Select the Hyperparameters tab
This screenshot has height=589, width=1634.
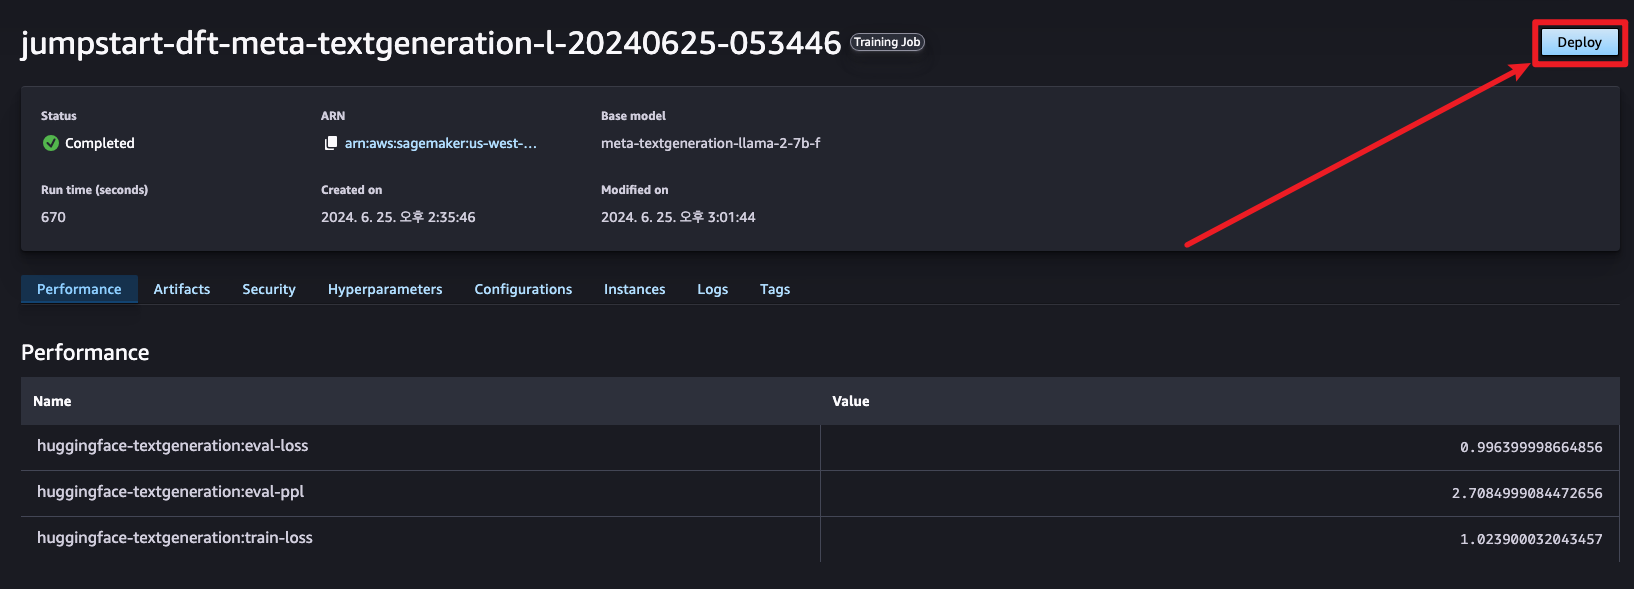point(385,289)
